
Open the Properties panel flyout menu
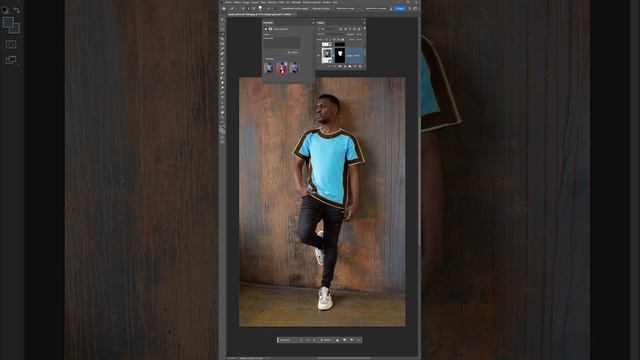pos(313,23)
